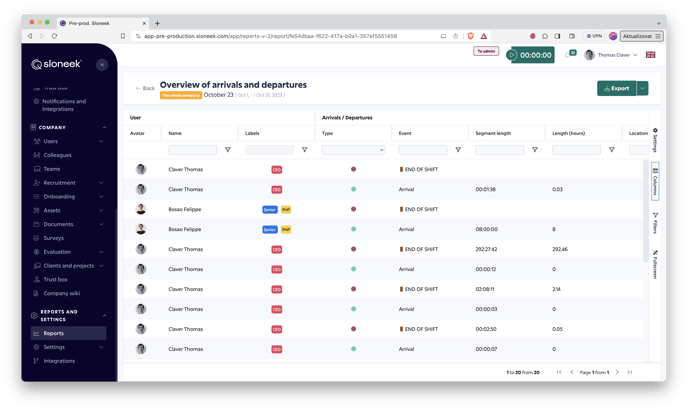
Task: Go to previous page arrow
Action: (x=572, y=372)
